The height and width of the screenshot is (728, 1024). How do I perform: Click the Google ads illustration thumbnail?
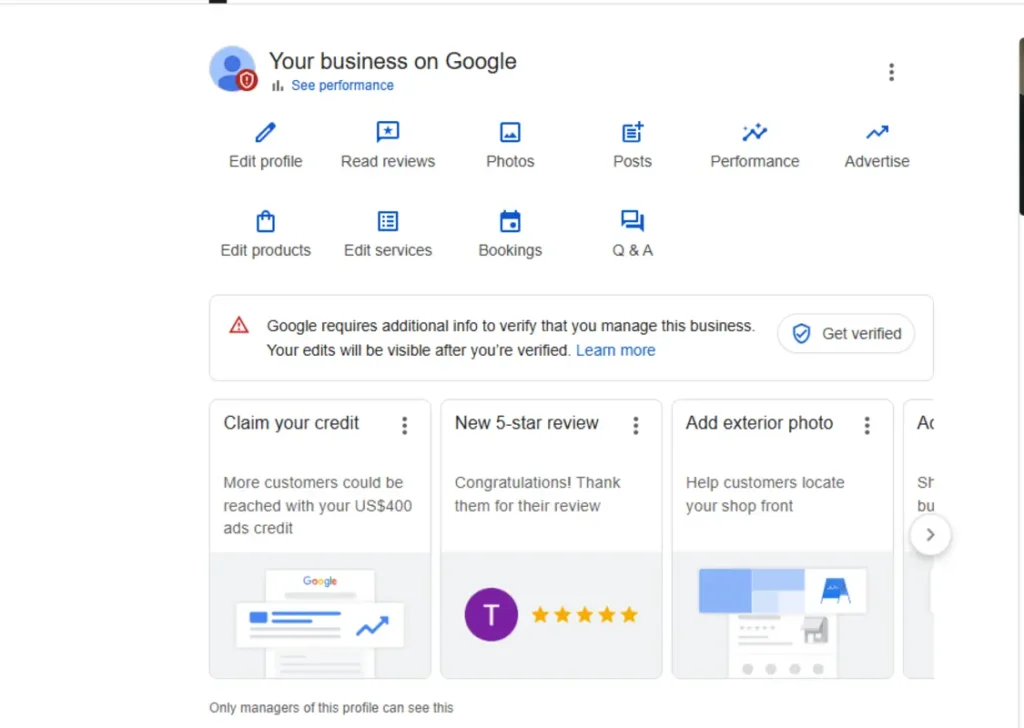click(x=320, y=615)
